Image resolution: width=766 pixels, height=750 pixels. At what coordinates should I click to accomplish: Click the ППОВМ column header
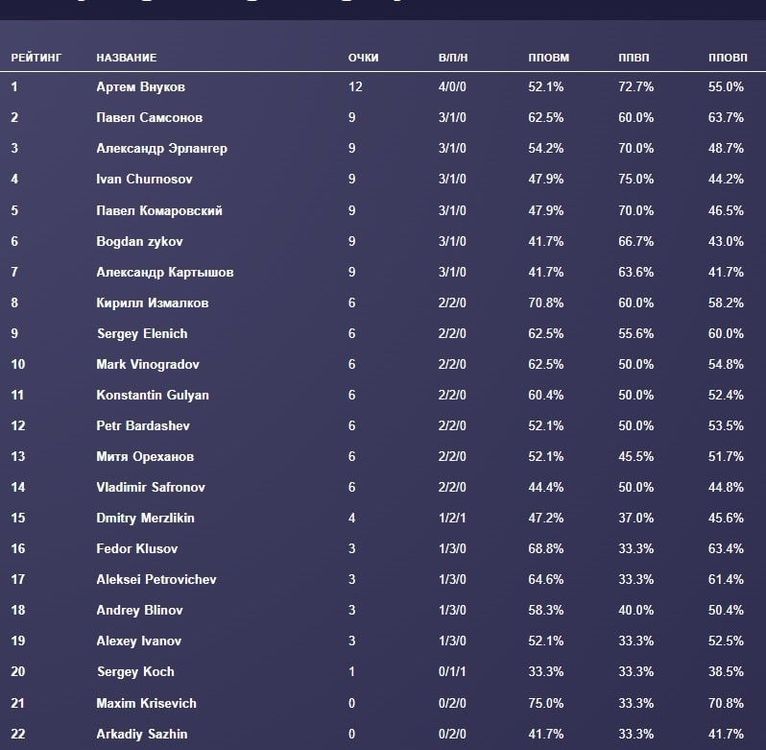(548, 58)
